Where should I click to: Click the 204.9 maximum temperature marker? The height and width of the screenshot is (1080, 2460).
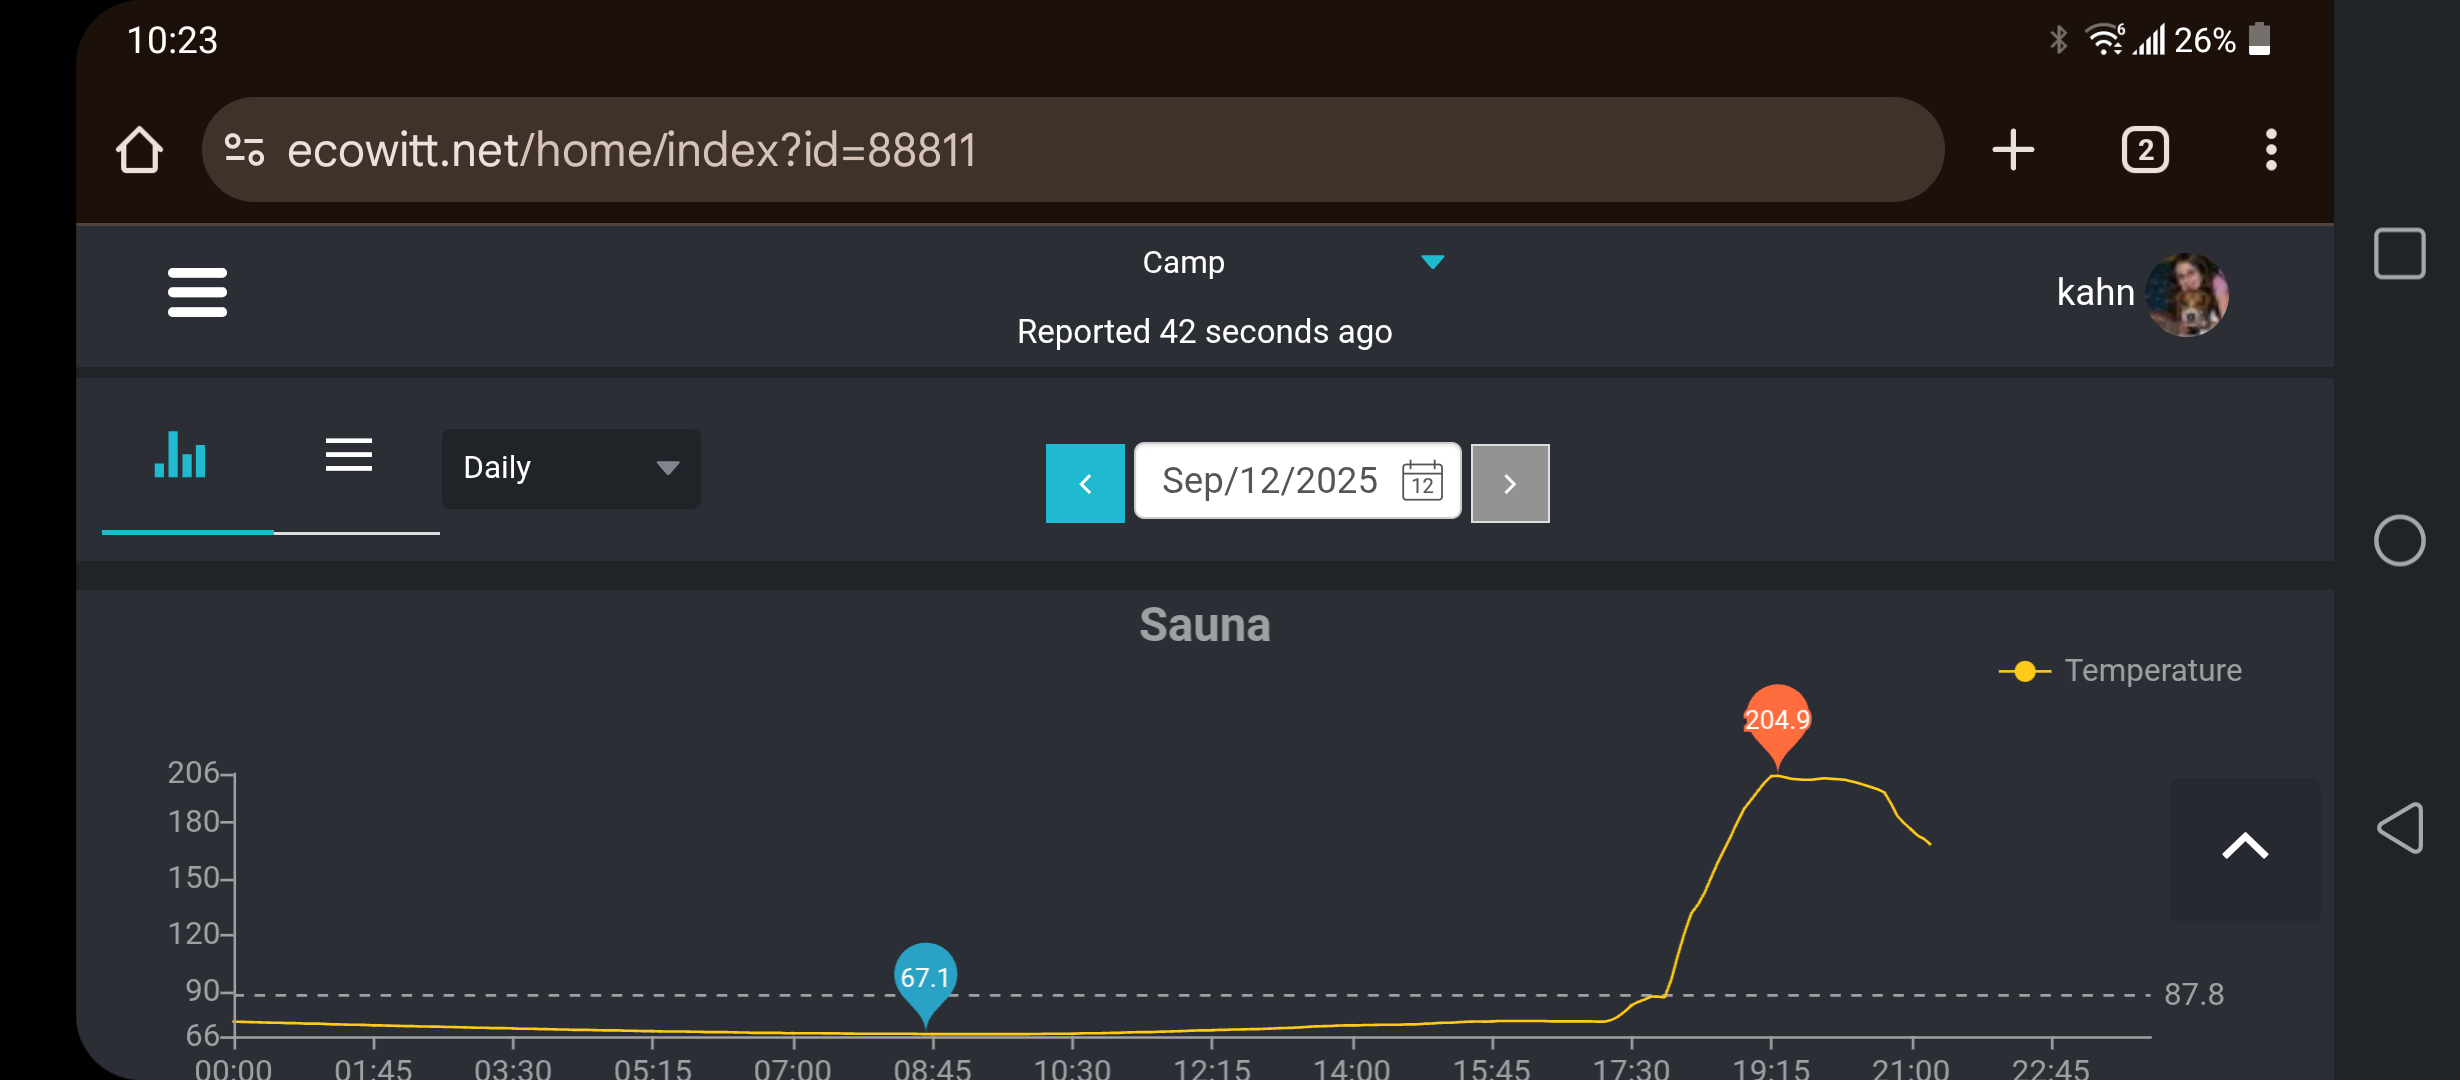point(1776,719)
